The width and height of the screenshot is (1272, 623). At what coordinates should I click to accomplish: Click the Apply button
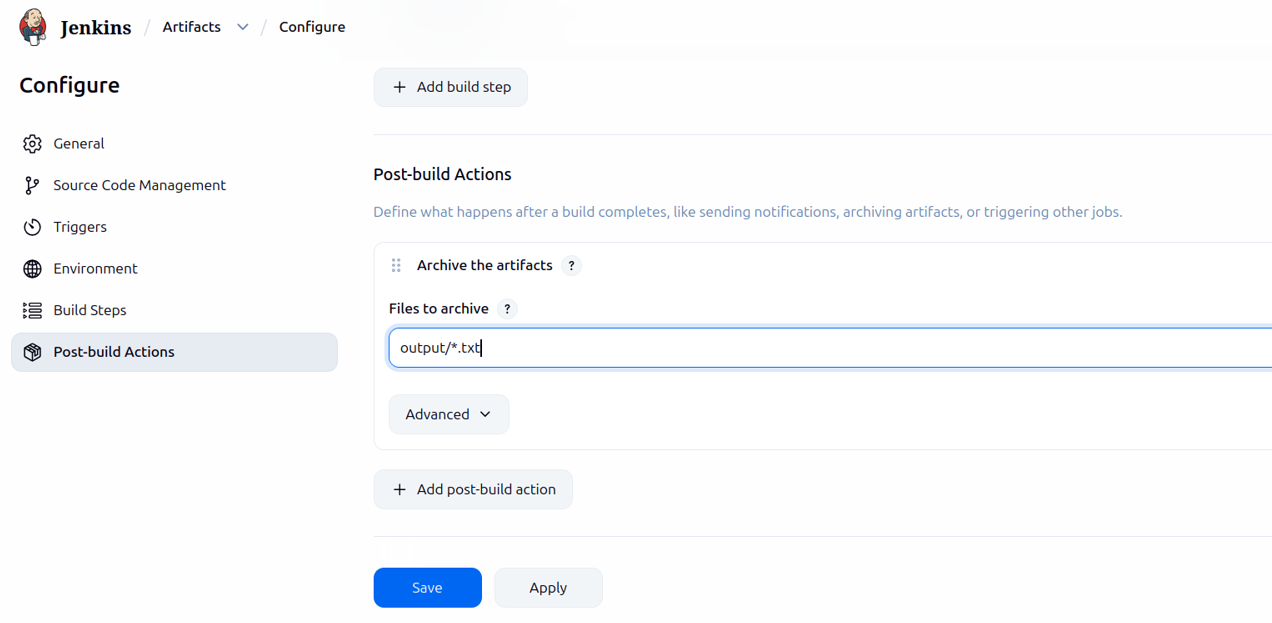(548, 587)
